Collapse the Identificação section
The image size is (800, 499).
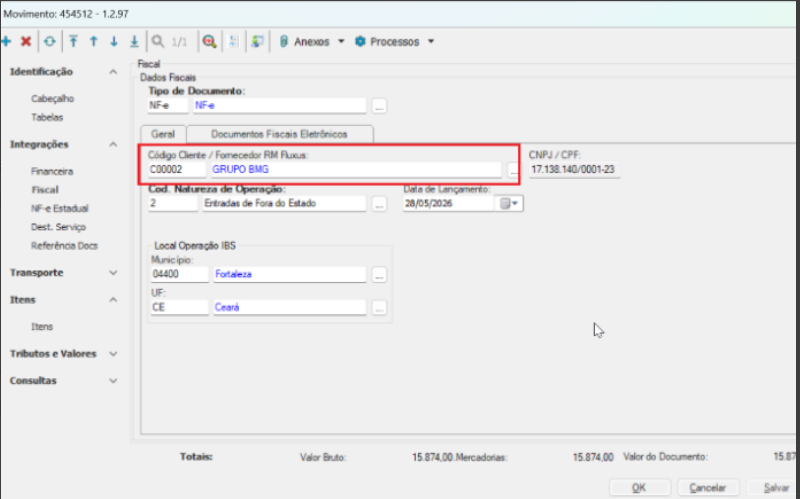(x=113, y=72)
